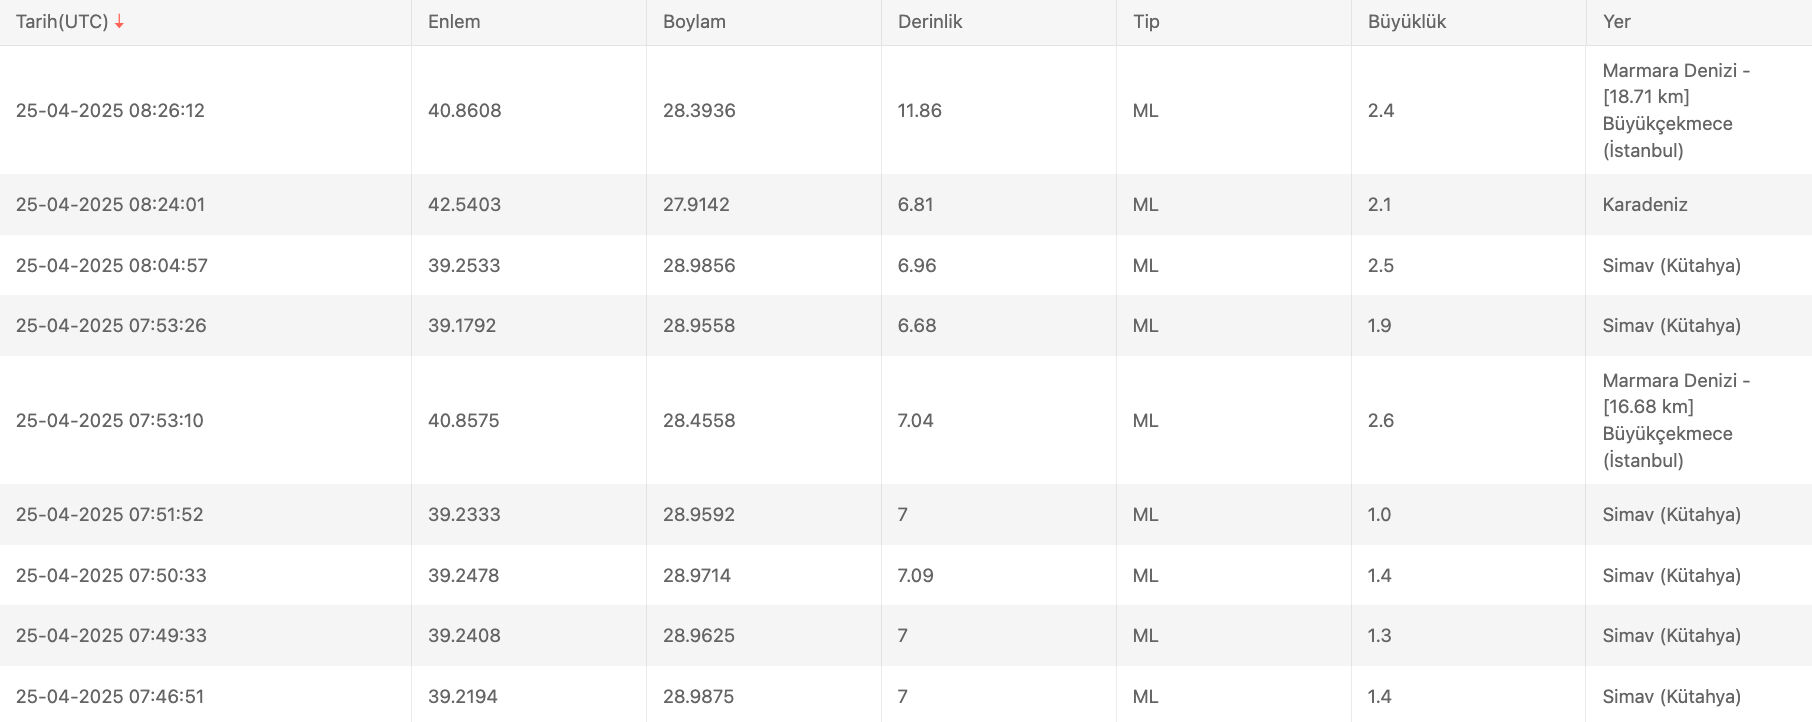Select the depth value 11.86
The image size is (1812, 722).
920,111
